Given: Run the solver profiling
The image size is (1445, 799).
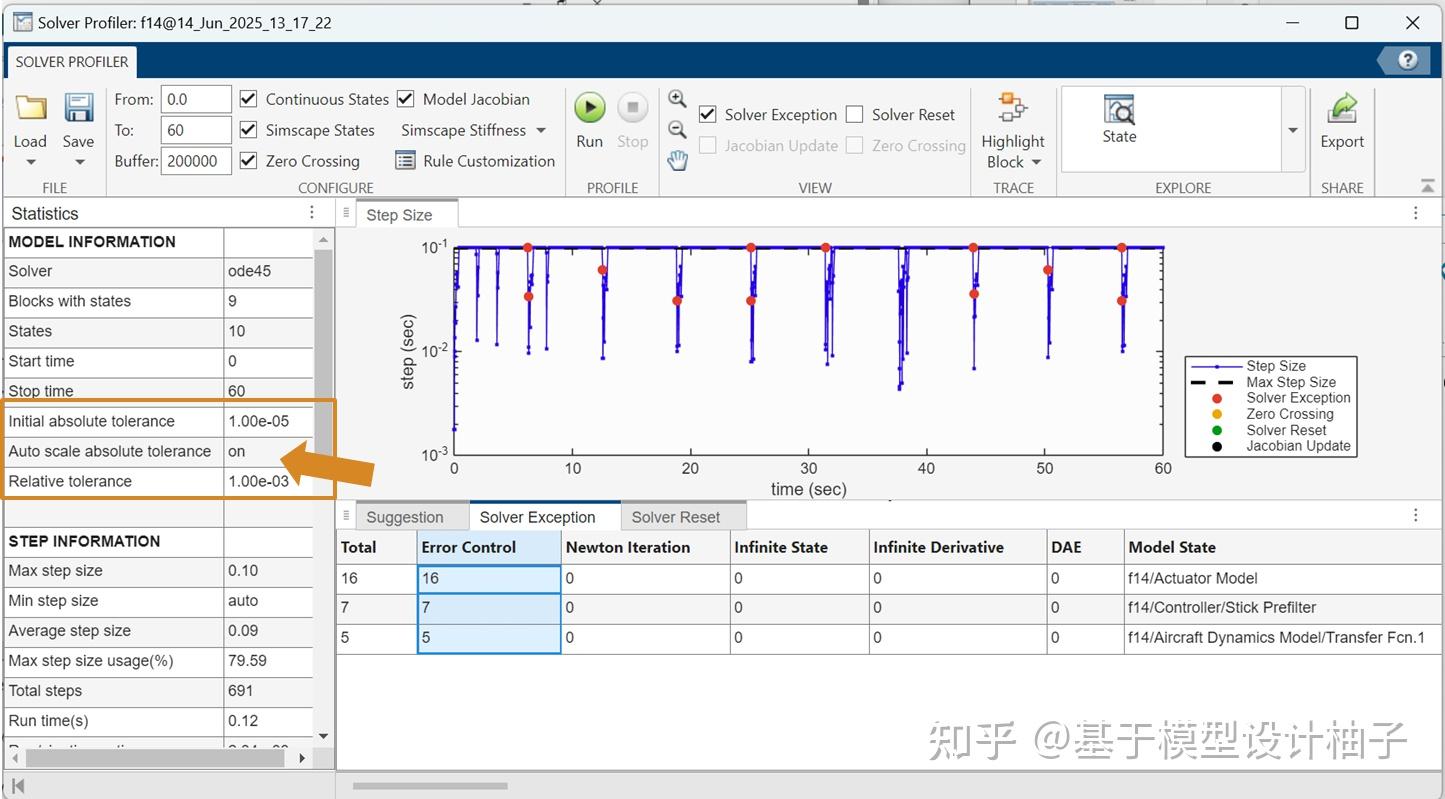Looking at the screenshot, I should [589, 108].
